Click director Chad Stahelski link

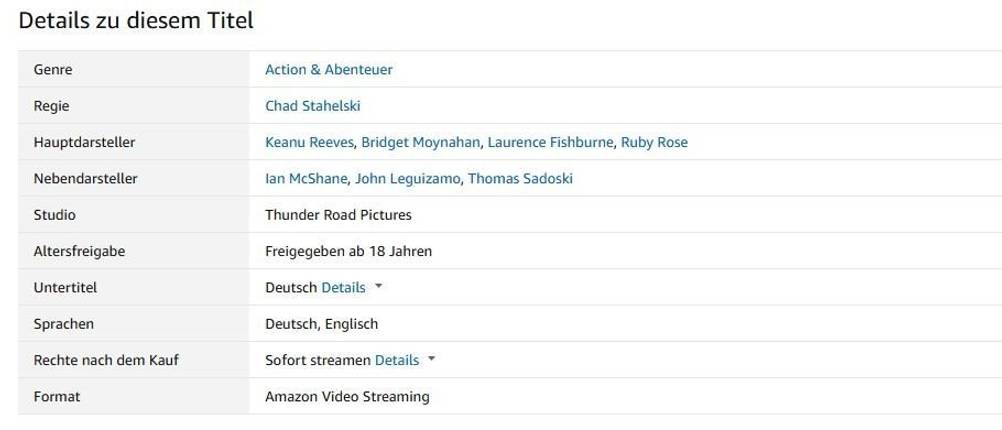(312, 106)
